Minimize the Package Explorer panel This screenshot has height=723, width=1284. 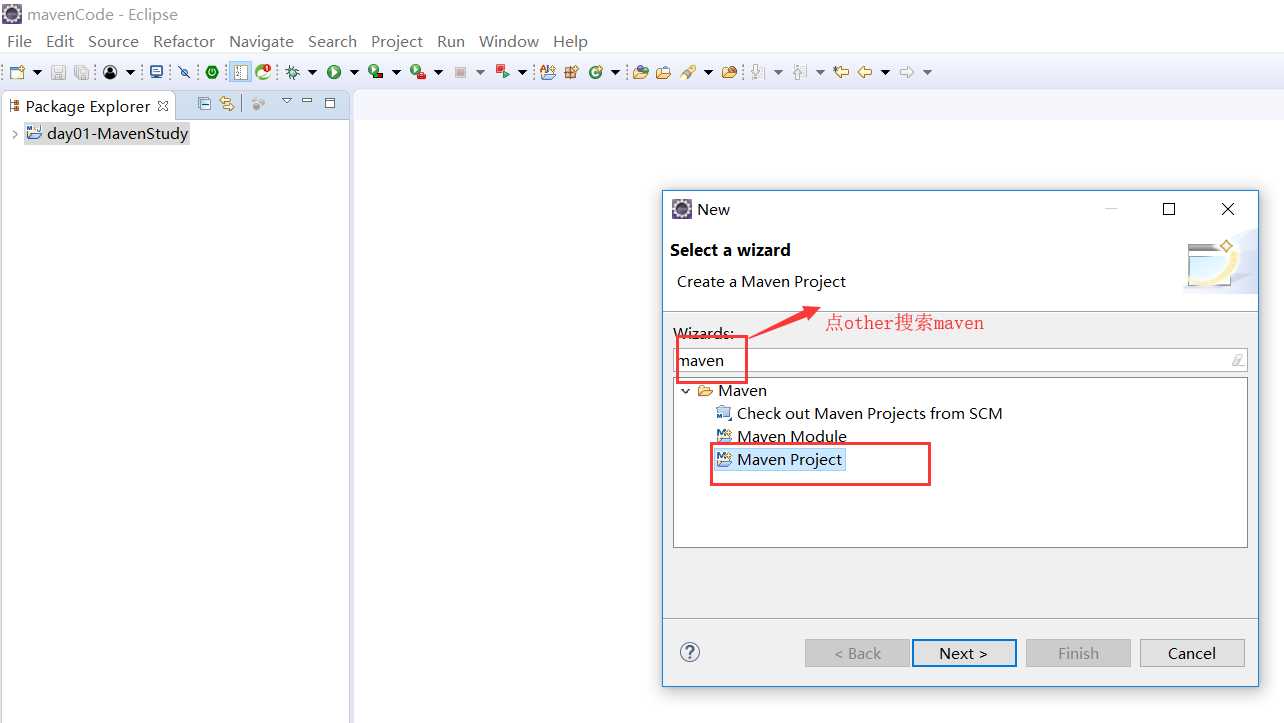point(308,101)
